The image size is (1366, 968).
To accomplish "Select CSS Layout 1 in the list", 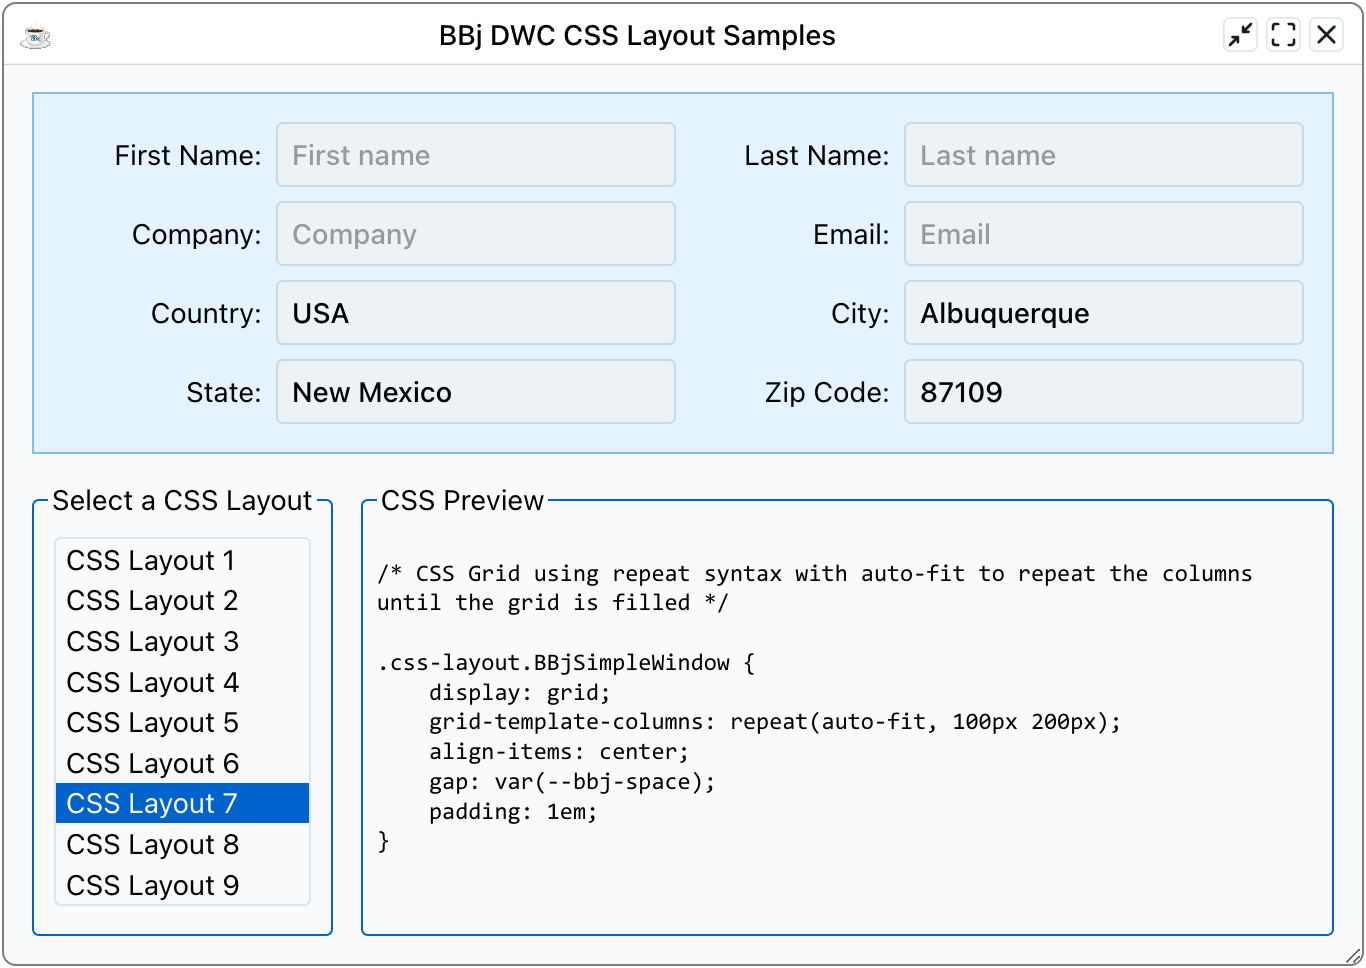I will tap(182, 560).
